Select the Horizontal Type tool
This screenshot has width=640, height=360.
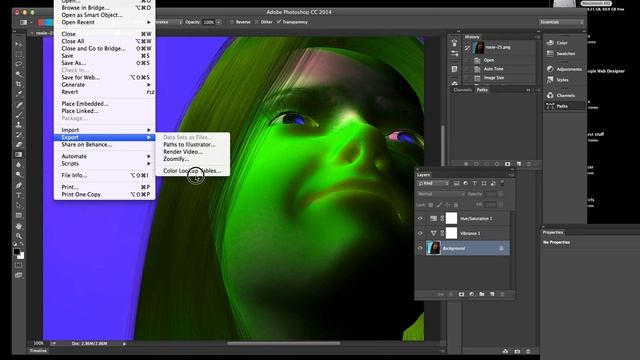pyautogui.click(x=19, y=195)
